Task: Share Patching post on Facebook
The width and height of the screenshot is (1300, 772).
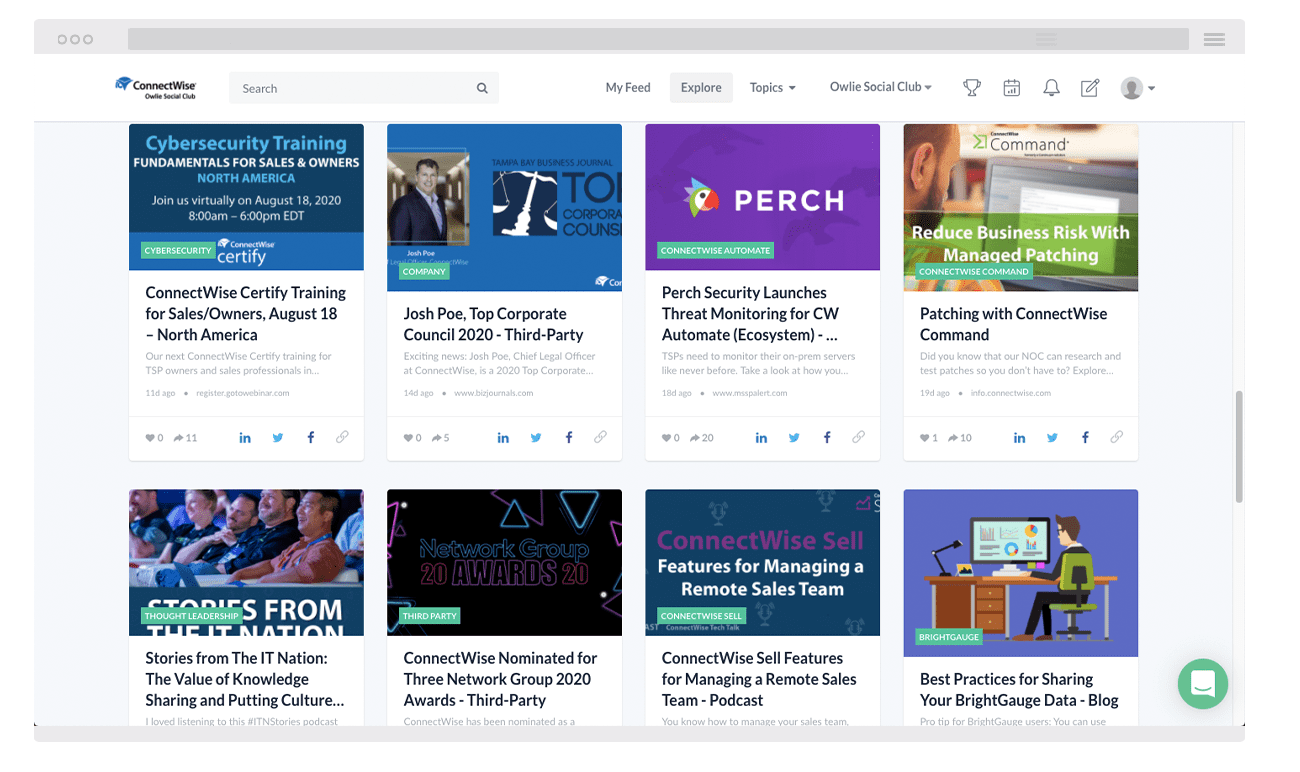Action: coord(1085,437)
